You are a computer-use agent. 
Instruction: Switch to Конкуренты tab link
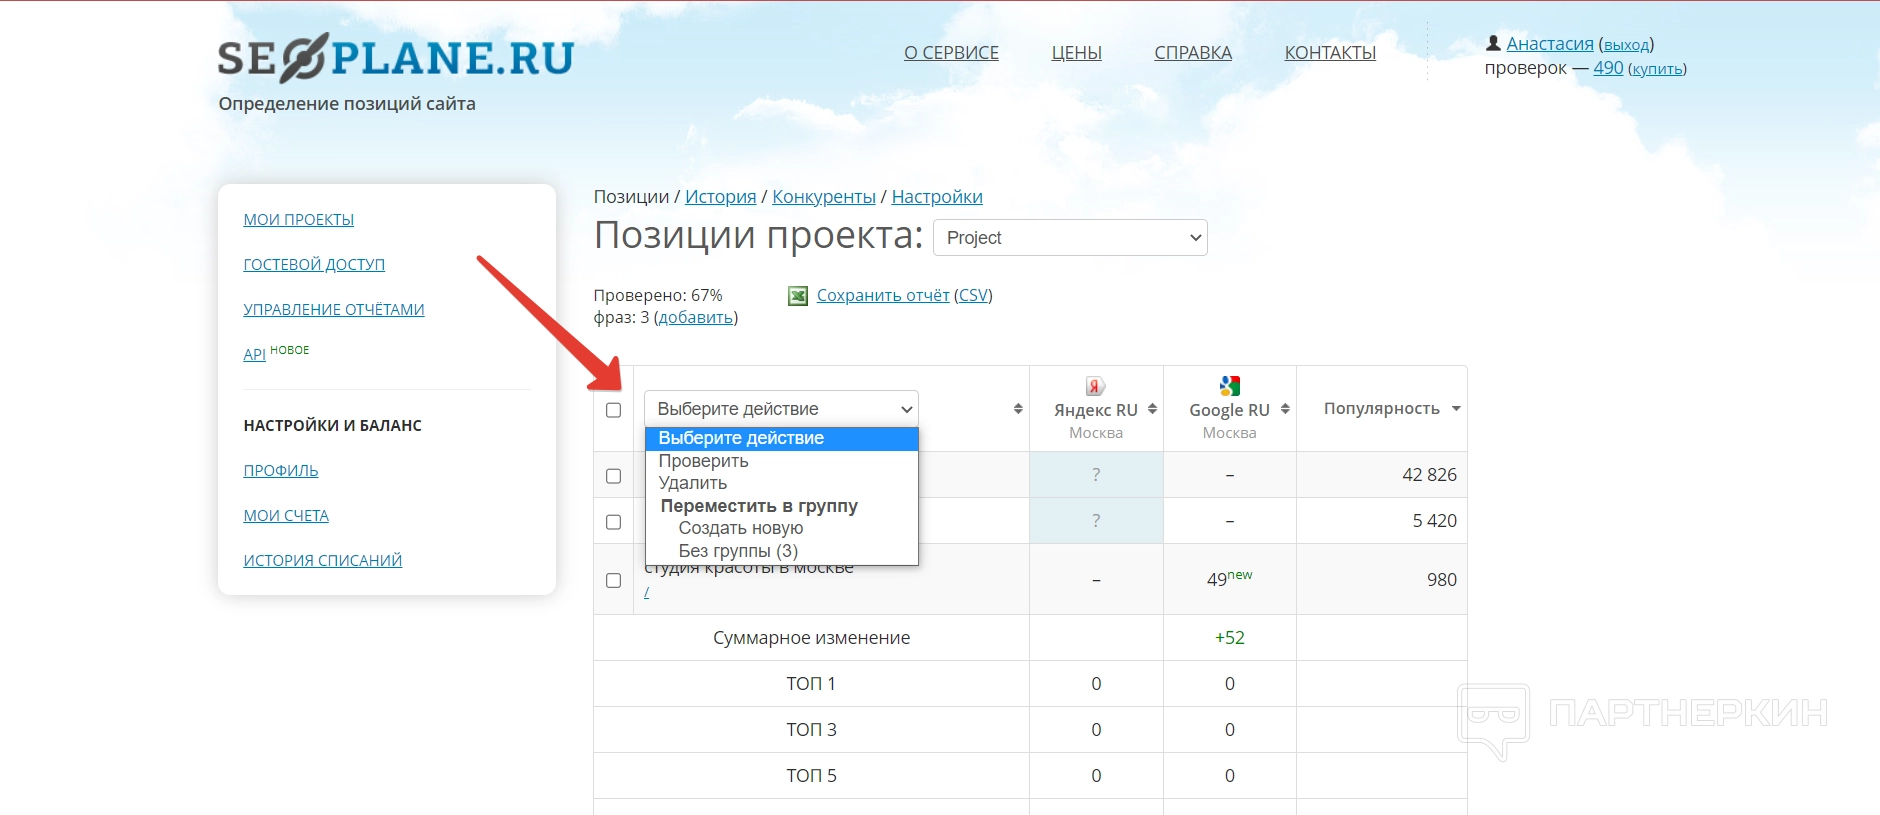pos(824,197)
